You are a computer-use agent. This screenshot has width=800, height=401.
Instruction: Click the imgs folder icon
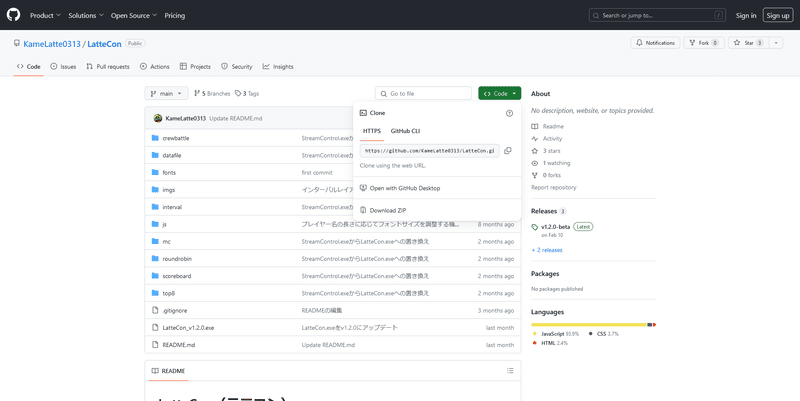coord(155,190)
